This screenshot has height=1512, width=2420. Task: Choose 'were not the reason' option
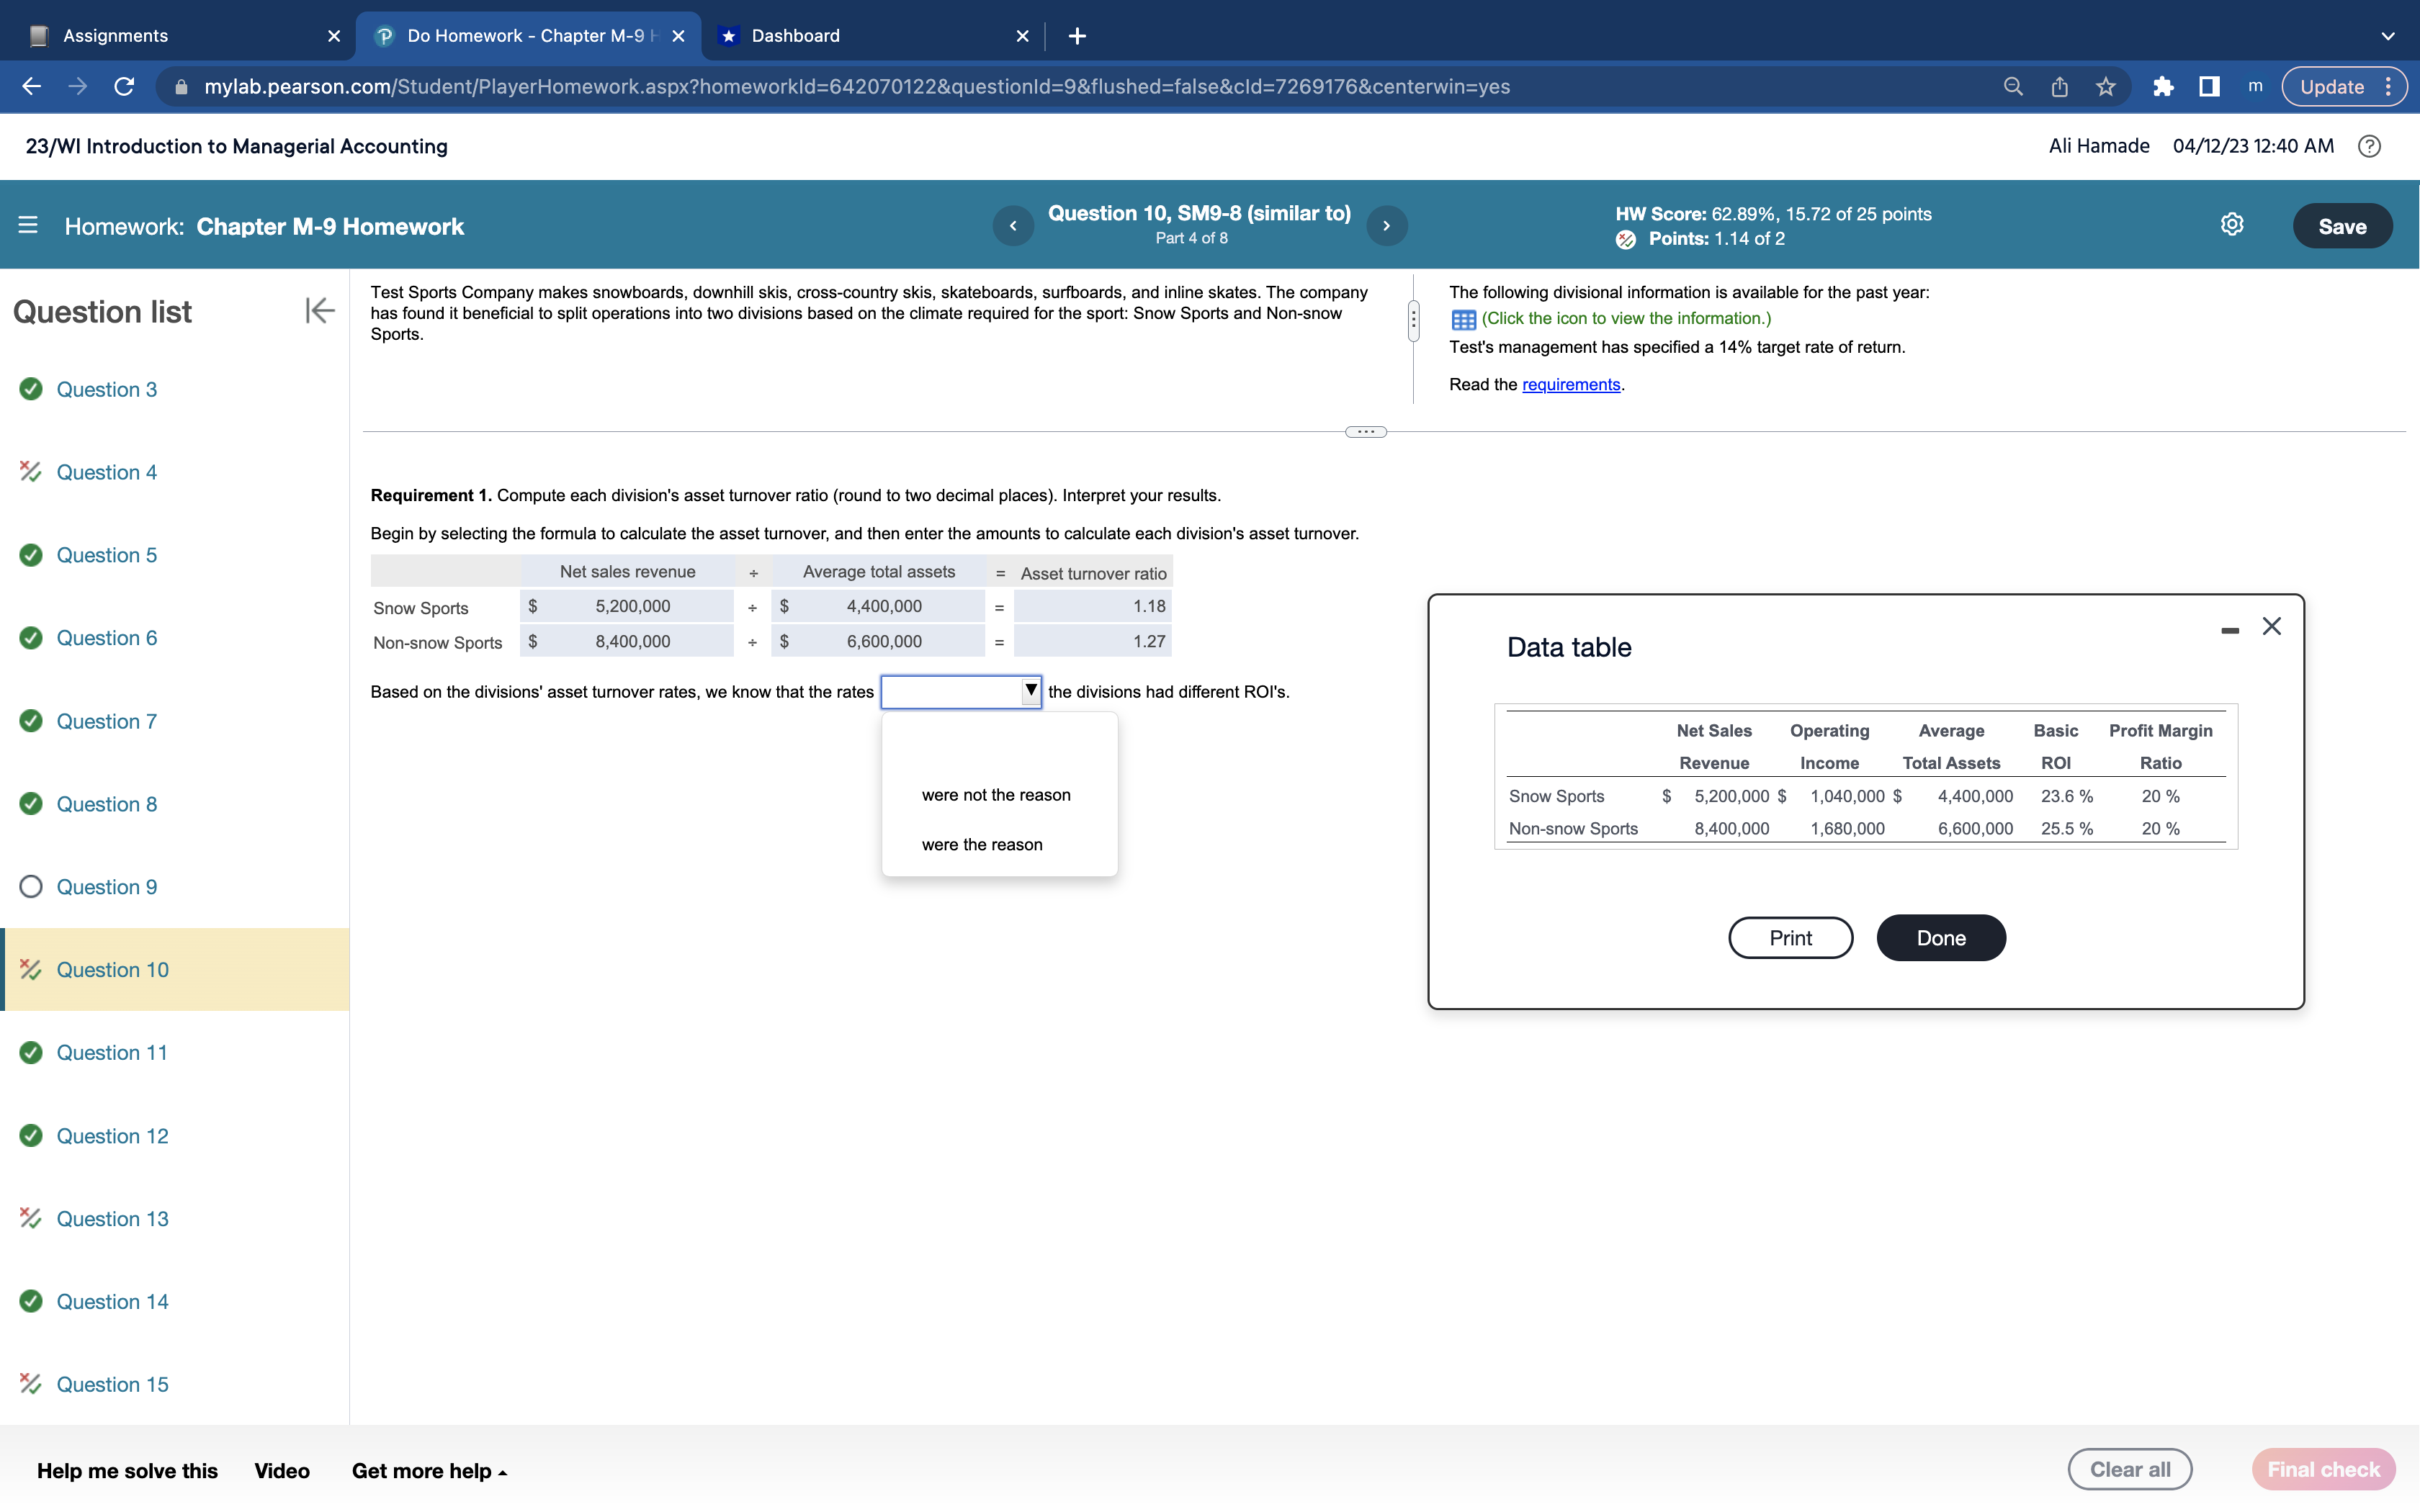point(995,795)
